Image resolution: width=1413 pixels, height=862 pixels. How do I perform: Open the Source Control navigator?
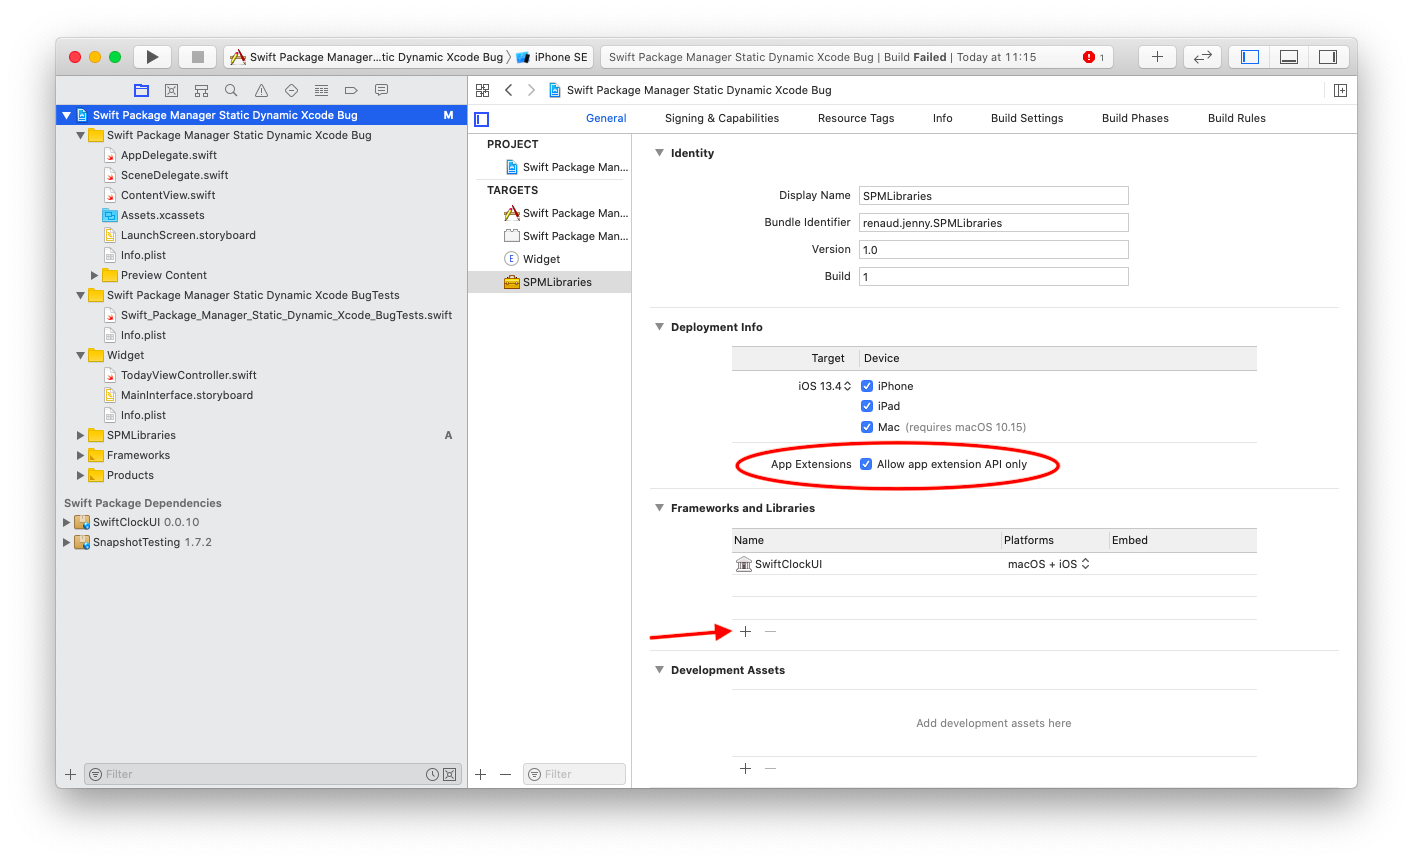pyautogui.click(x=171, y=90)
